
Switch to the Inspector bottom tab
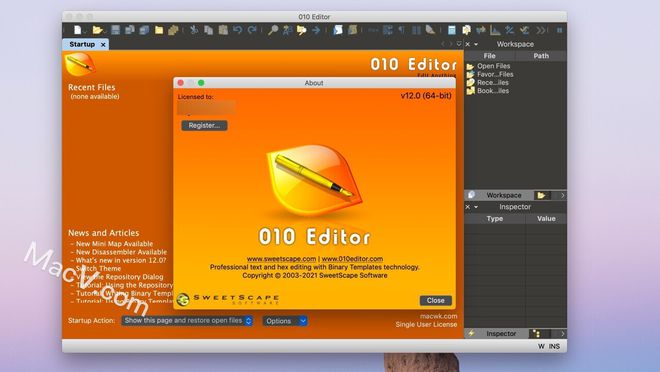(x=501, y=334)
